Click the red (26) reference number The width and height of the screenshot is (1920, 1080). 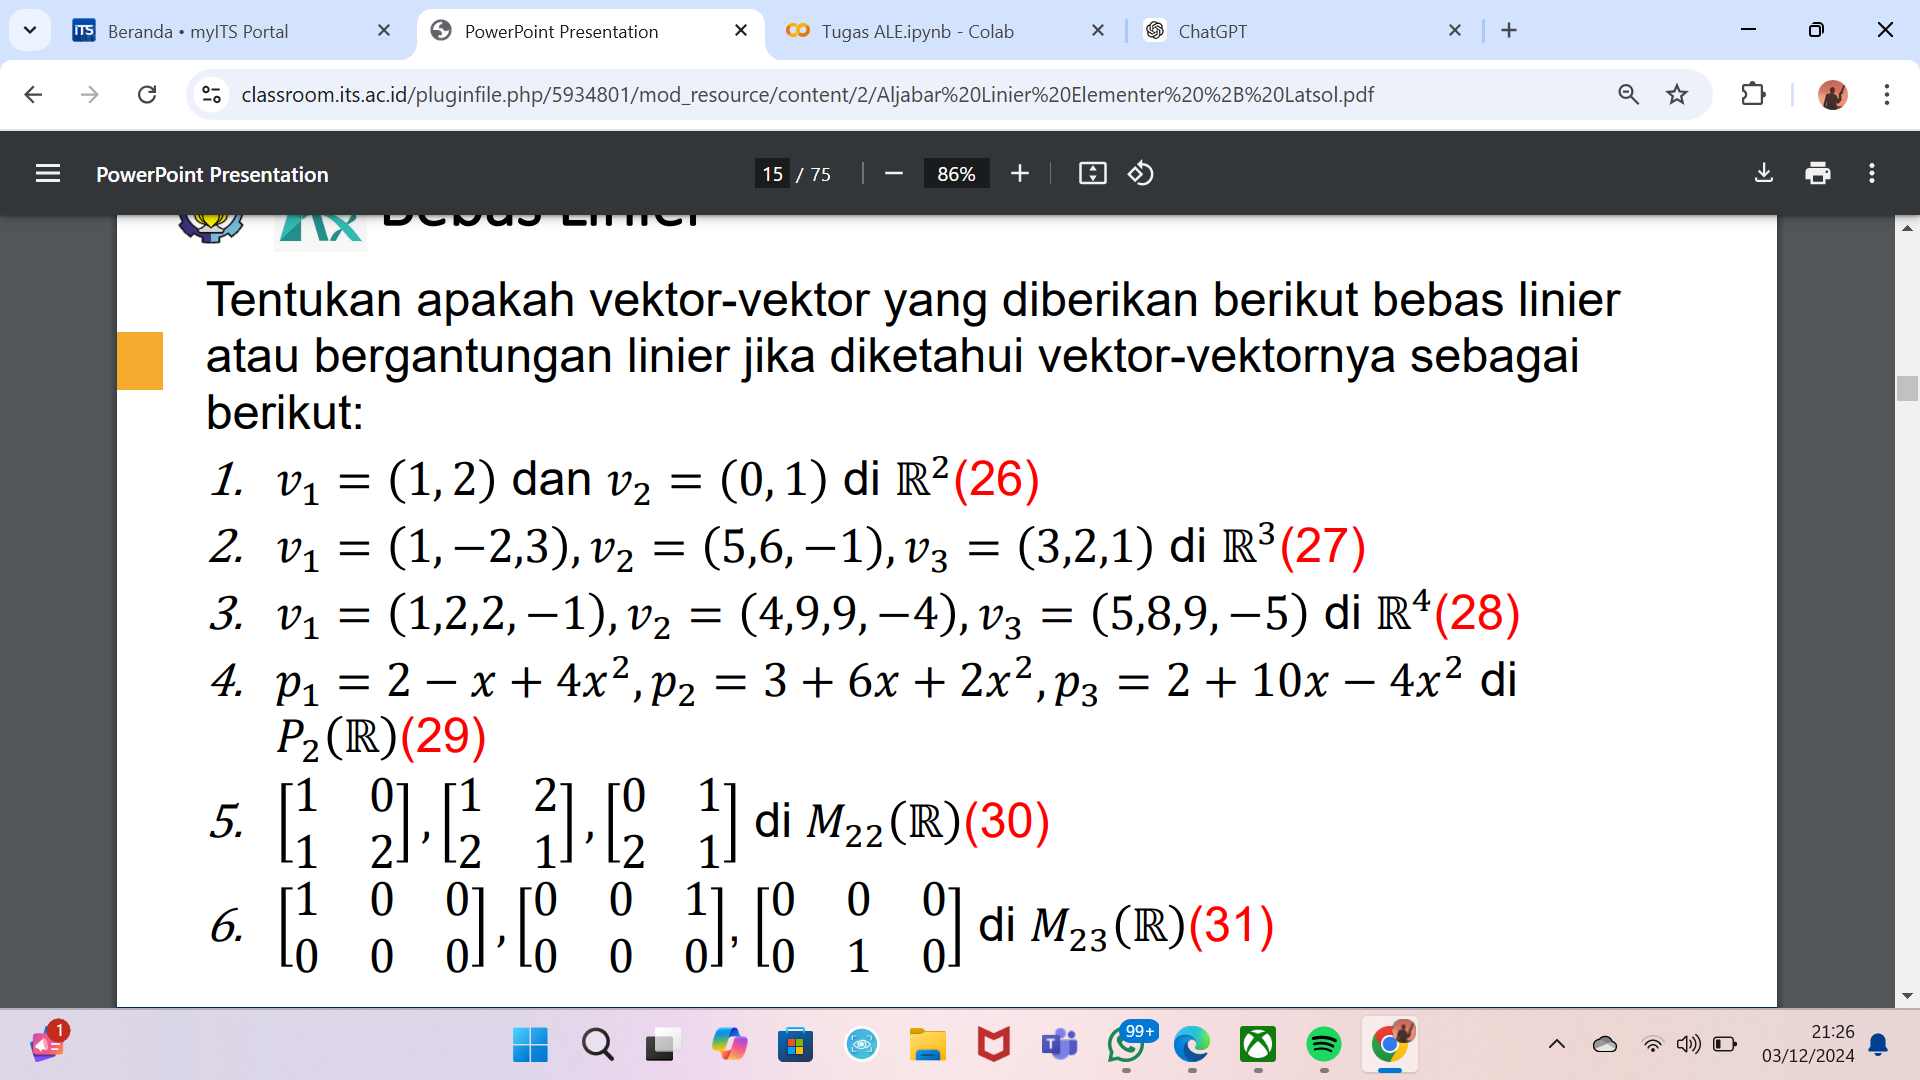996,479
